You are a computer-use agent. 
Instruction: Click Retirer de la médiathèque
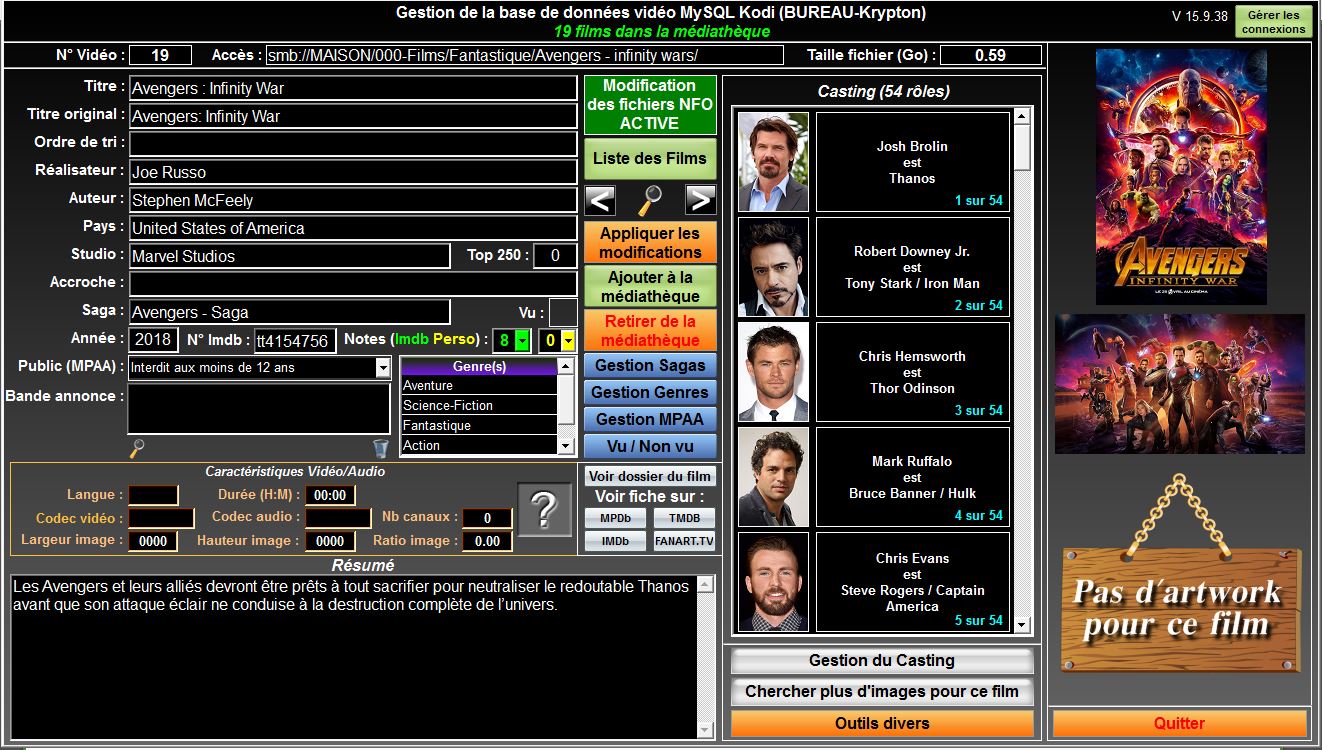650,330
